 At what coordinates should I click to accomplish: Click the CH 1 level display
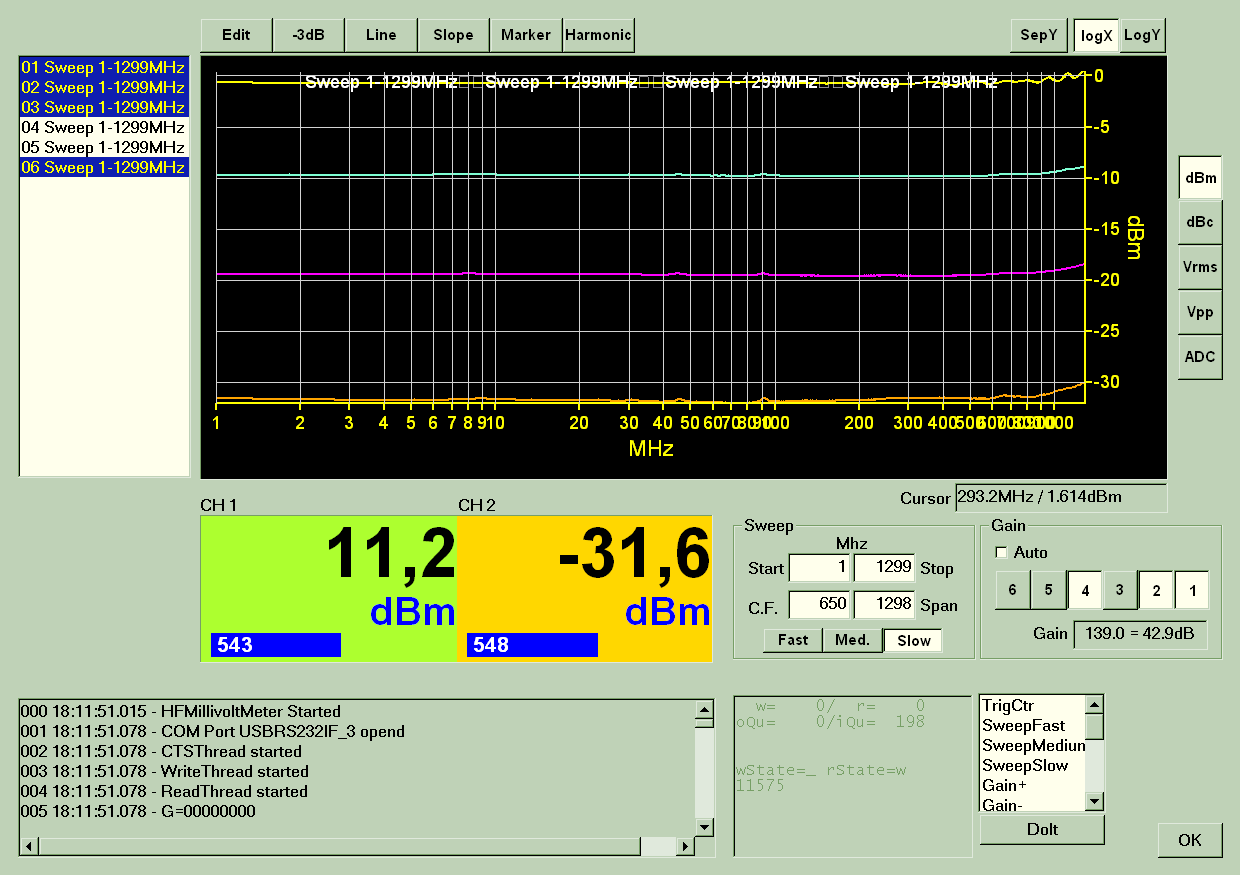329,588
